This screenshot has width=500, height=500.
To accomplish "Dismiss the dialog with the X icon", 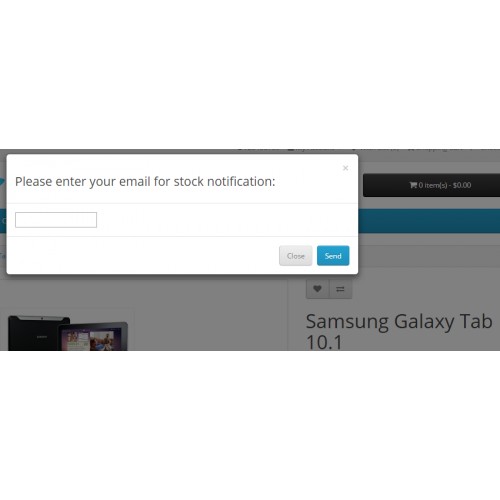I will [345, 168].
